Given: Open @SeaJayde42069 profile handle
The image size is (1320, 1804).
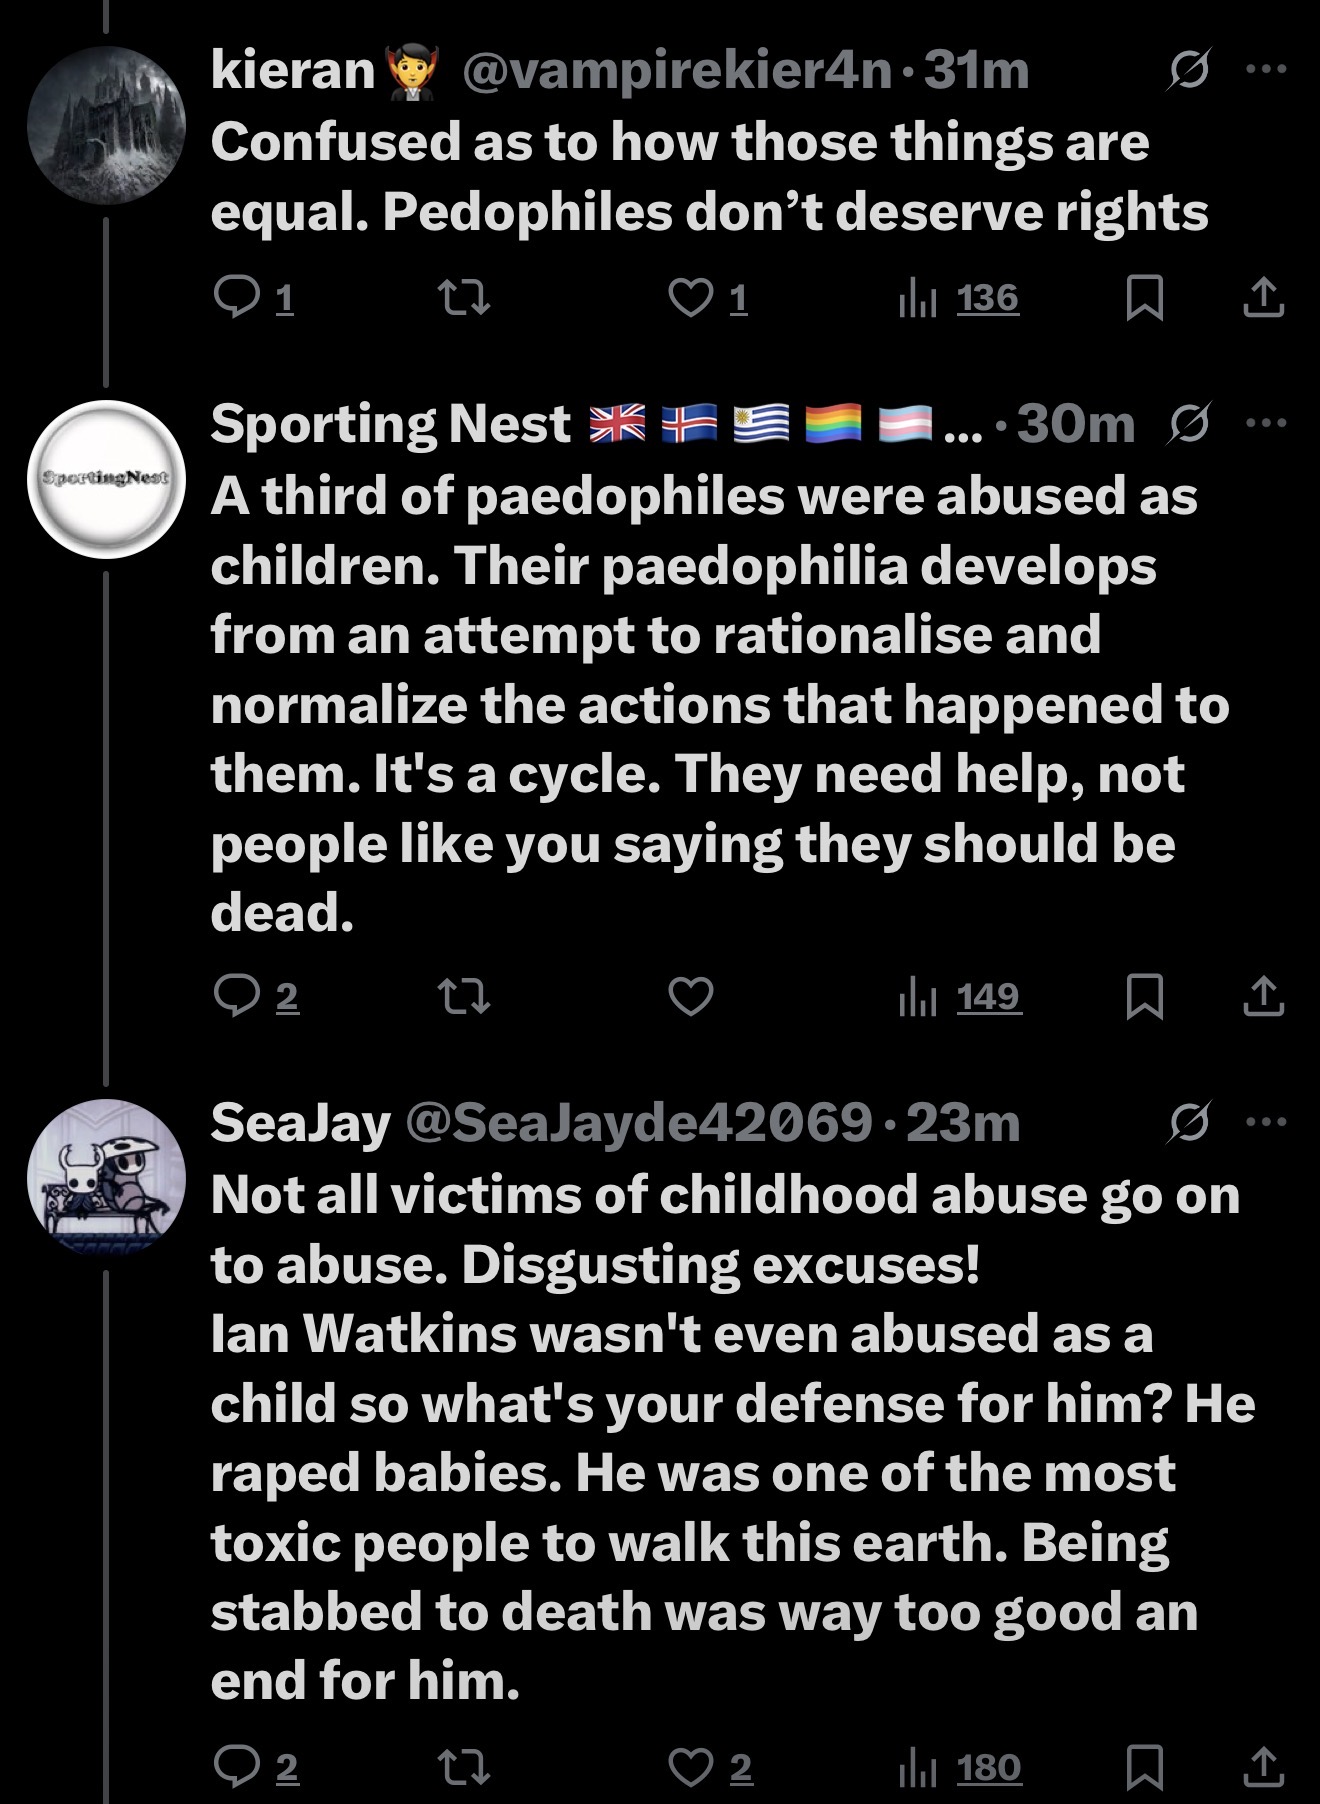Looking at the screenshot, I should 638,1122.
